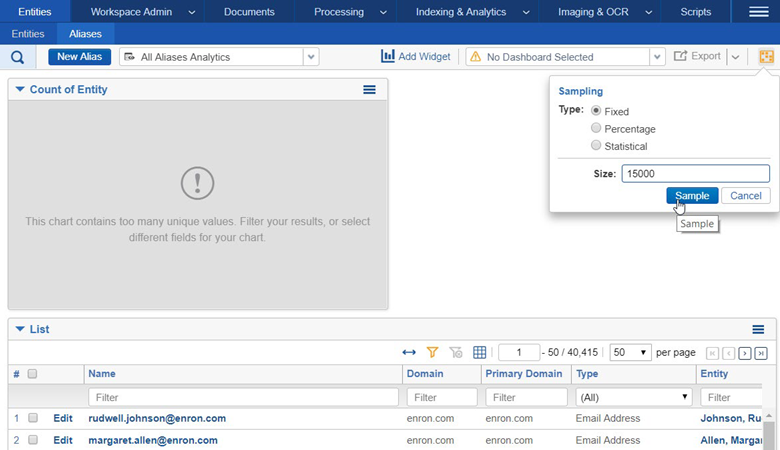Screen dimensions: 780x450
Task: Click the clear all filters icon
Action: 456,353
